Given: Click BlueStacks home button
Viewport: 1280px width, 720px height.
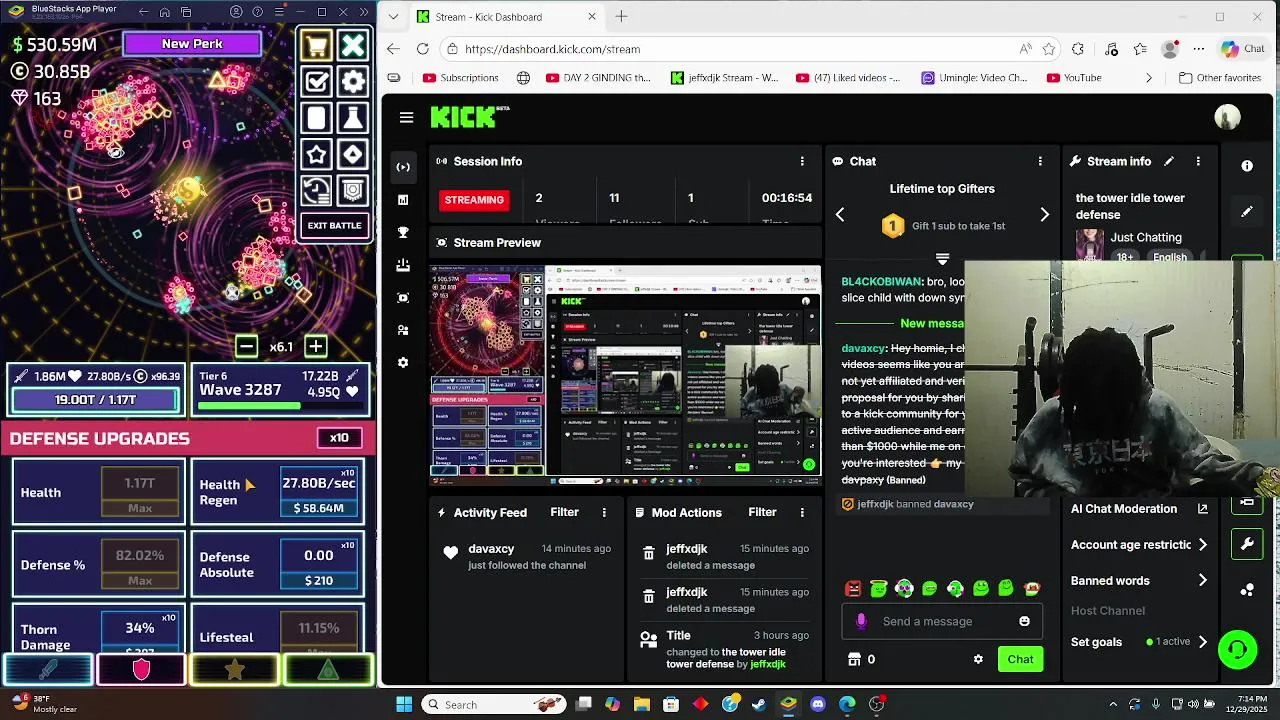Looking at the screenshot, I should point(164,12).
